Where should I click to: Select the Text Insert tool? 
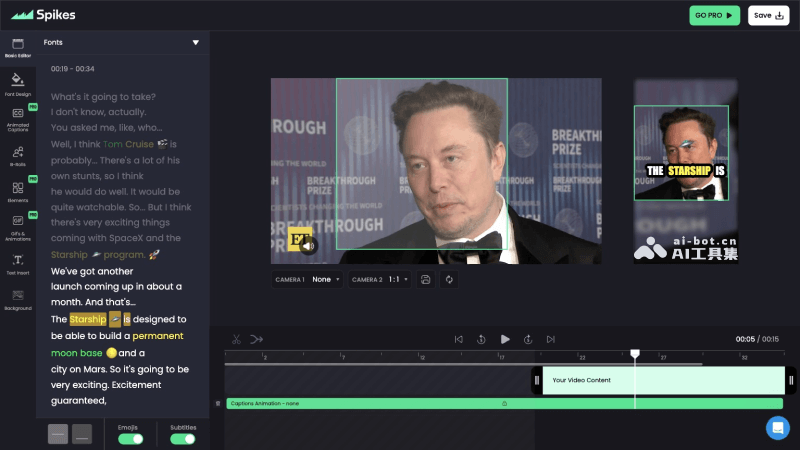17,262
